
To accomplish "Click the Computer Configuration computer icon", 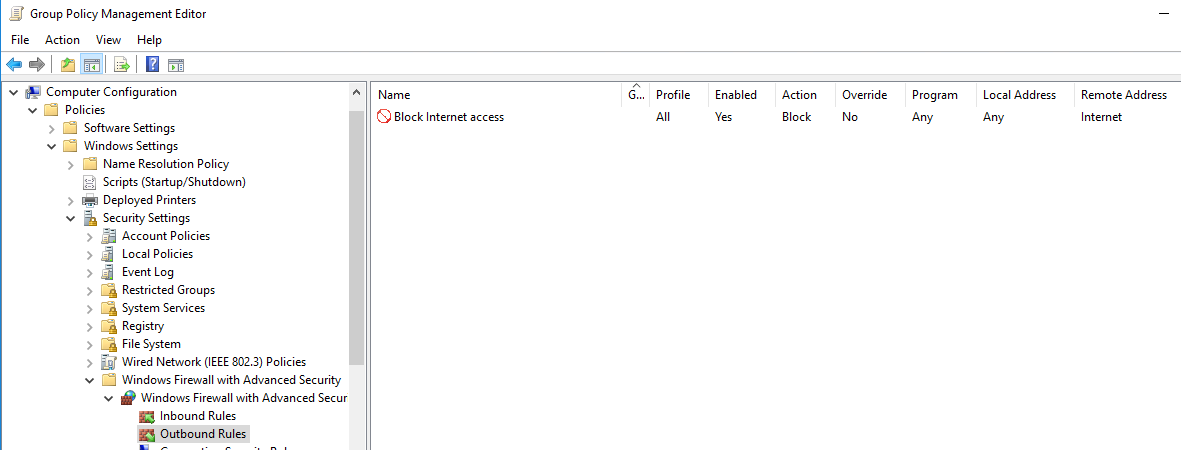I will (33, 92).
